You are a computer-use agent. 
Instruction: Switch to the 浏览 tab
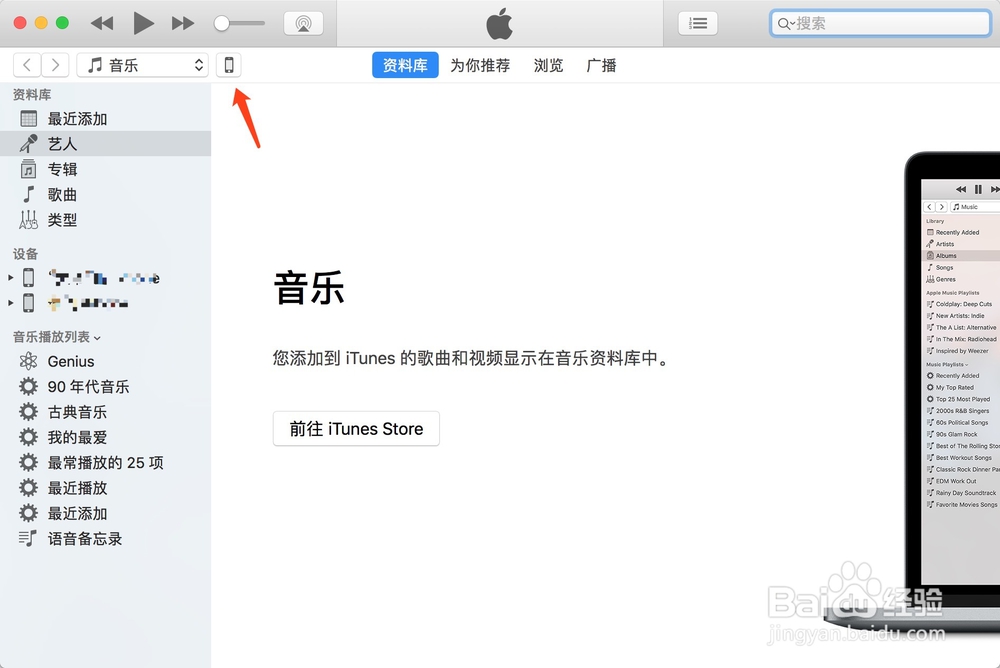[x=548, y=65]
